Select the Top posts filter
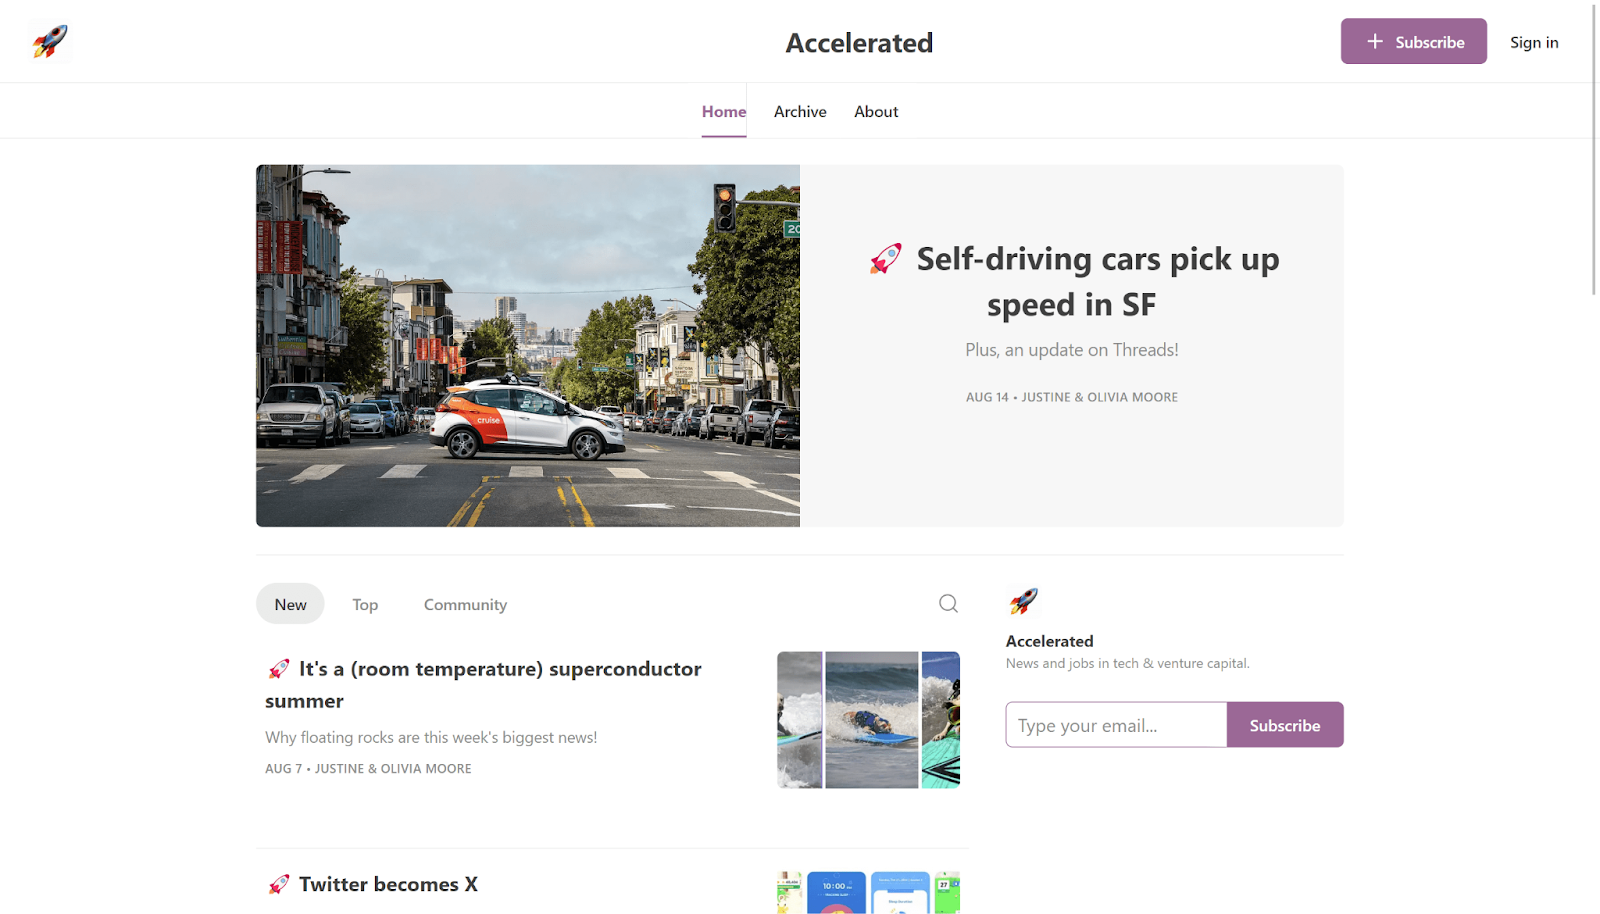This screenshot has height=914, width=1600. point(364,604)
